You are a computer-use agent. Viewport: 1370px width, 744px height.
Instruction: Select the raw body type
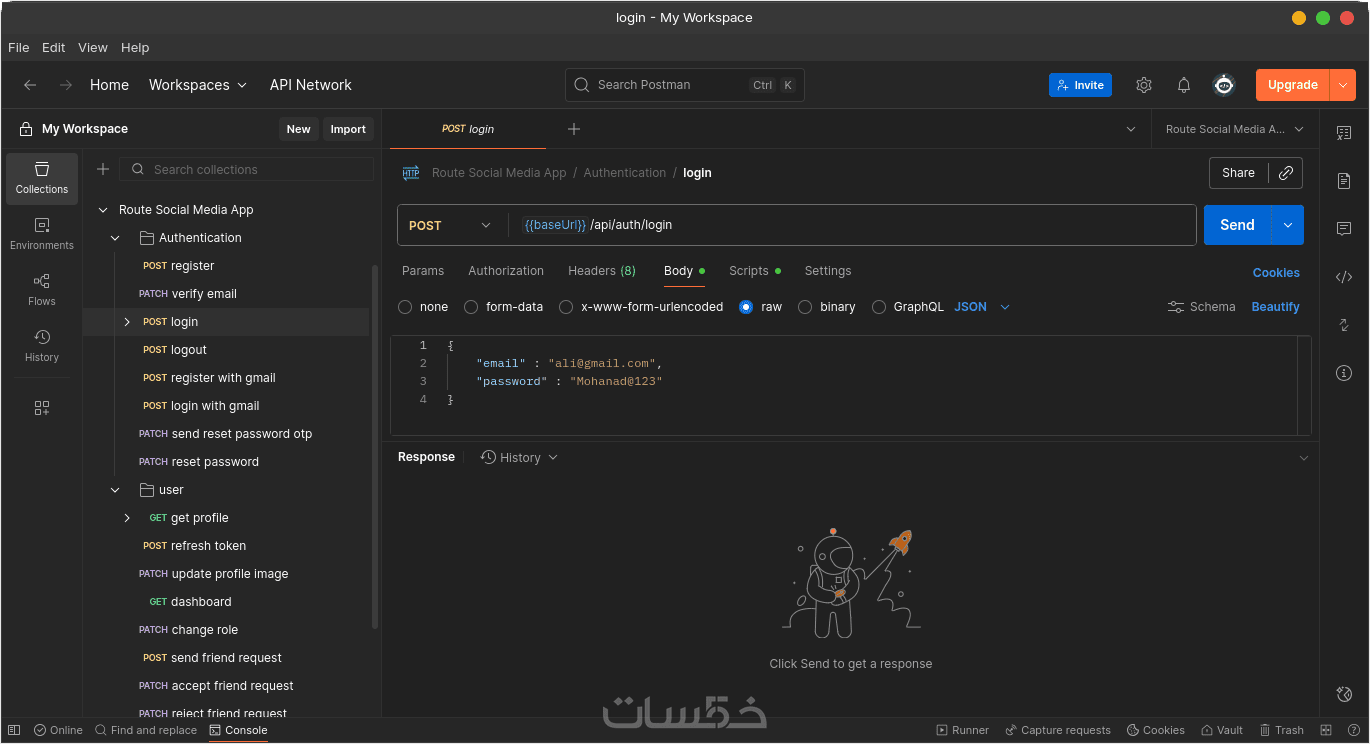746,307
